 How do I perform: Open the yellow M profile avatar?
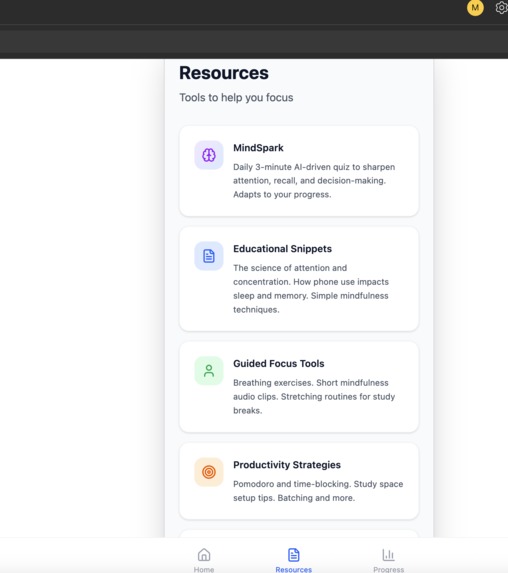point(475,8)
